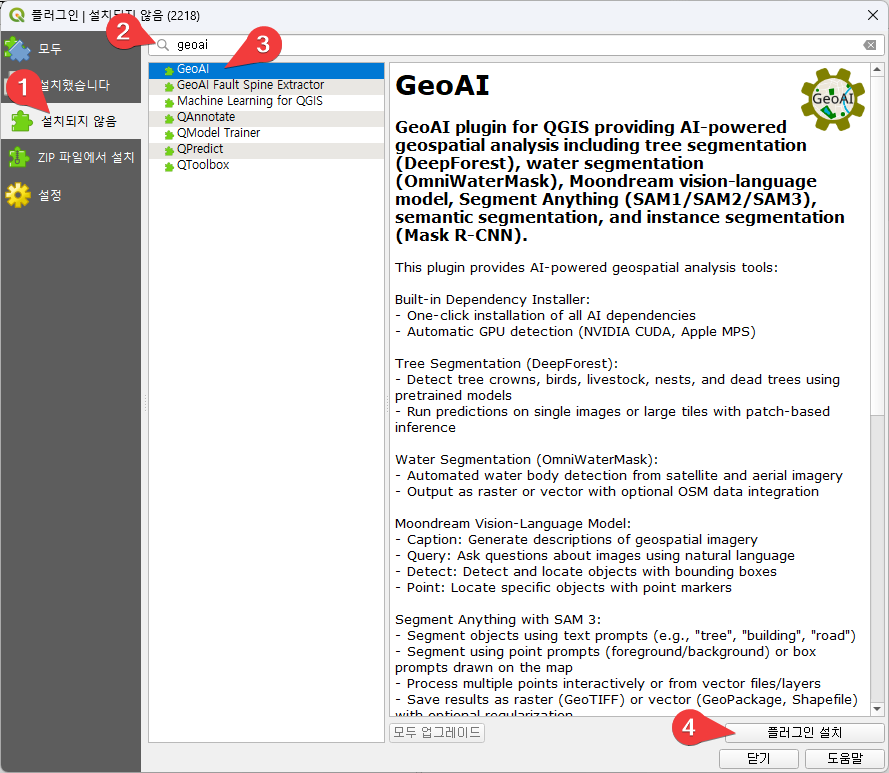Choose Machine Learning for QGIS entry
The image size is (889, 773).
pyautogui.click(x=249, y=101)
